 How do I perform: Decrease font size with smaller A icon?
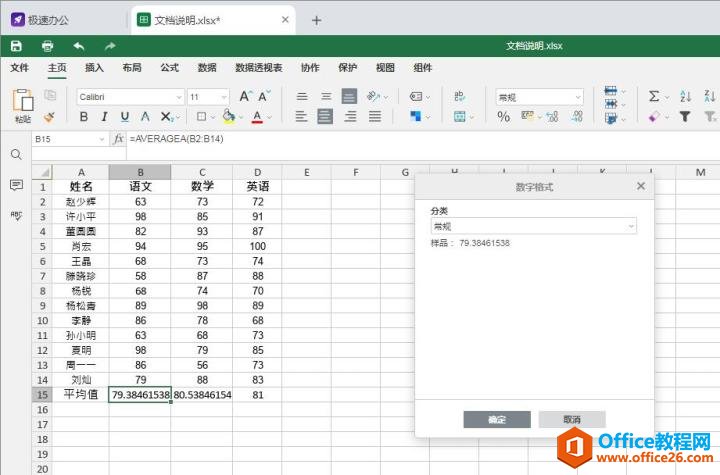[264, 96]
